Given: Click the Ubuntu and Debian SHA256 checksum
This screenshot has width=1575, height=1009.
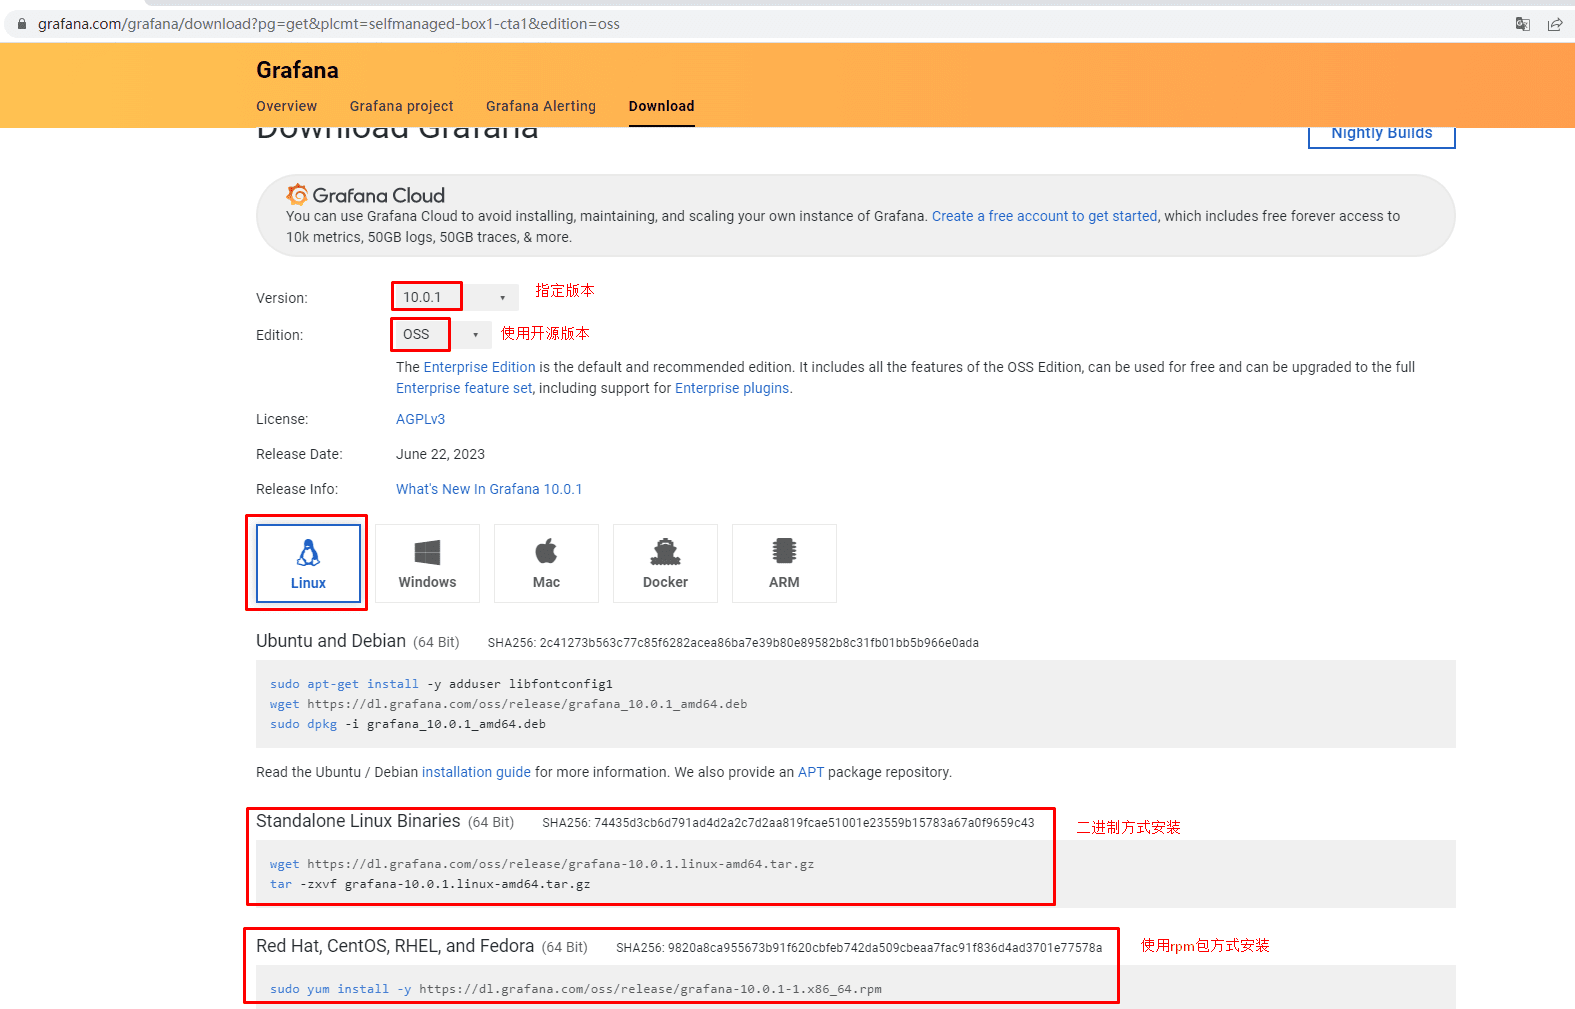Looking at the screenshot, I should click(733, 643).
